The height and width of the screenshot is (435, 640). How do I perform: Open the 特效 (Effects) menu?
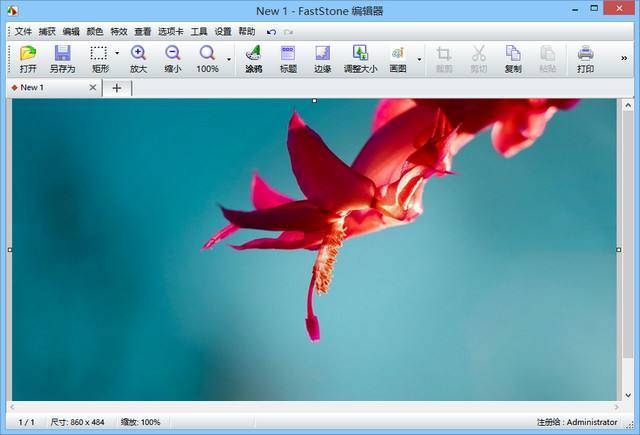tap(119, 31)
